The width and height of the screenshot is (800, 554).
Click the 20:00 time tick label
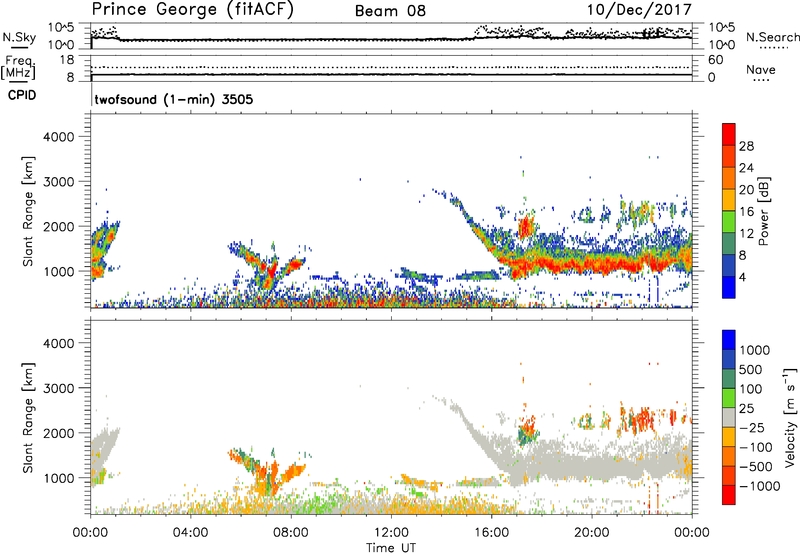point(591,533)
